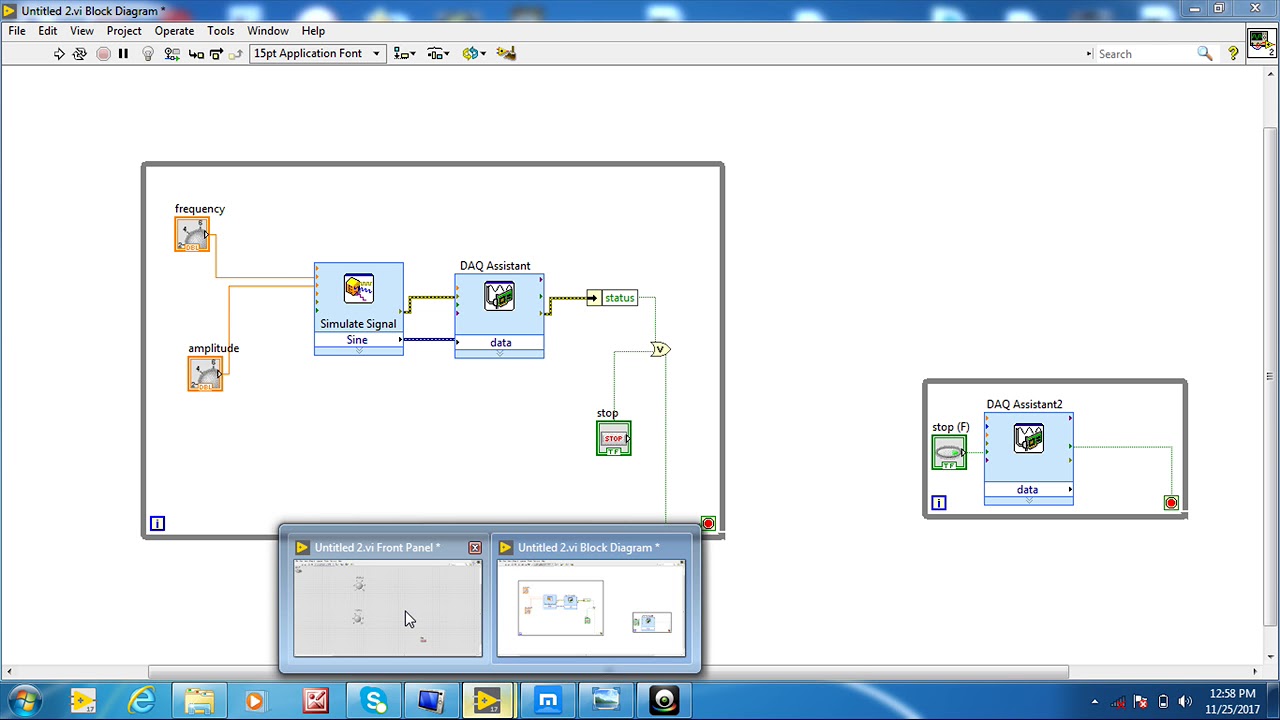Screen dimensions: 1280x720
Task: Toggle Highlight Execution light bulb
Action: pos(148,54)
